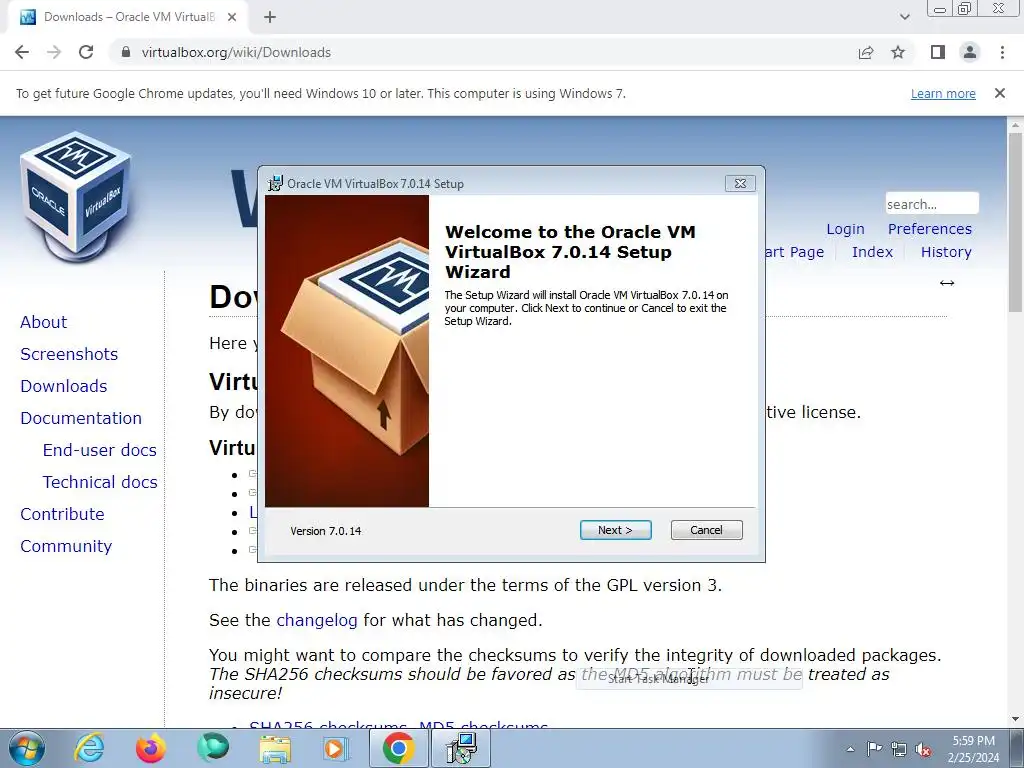Open the green globe browser taskbar icon
The height and width of the screenshot is (768, 1024).
tap(213, 748)
